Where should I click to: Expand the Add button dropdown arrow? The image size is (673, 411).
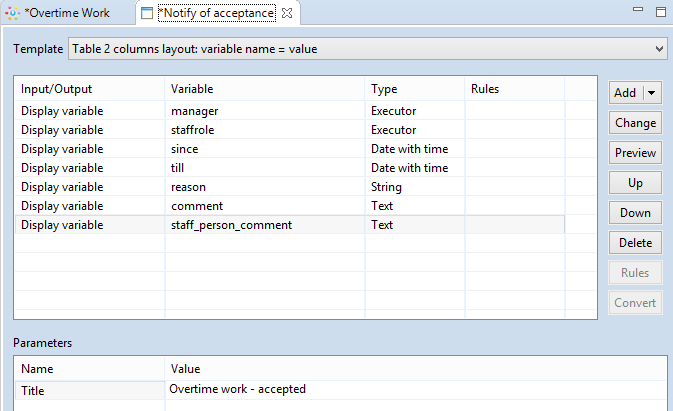click(652, 93)
